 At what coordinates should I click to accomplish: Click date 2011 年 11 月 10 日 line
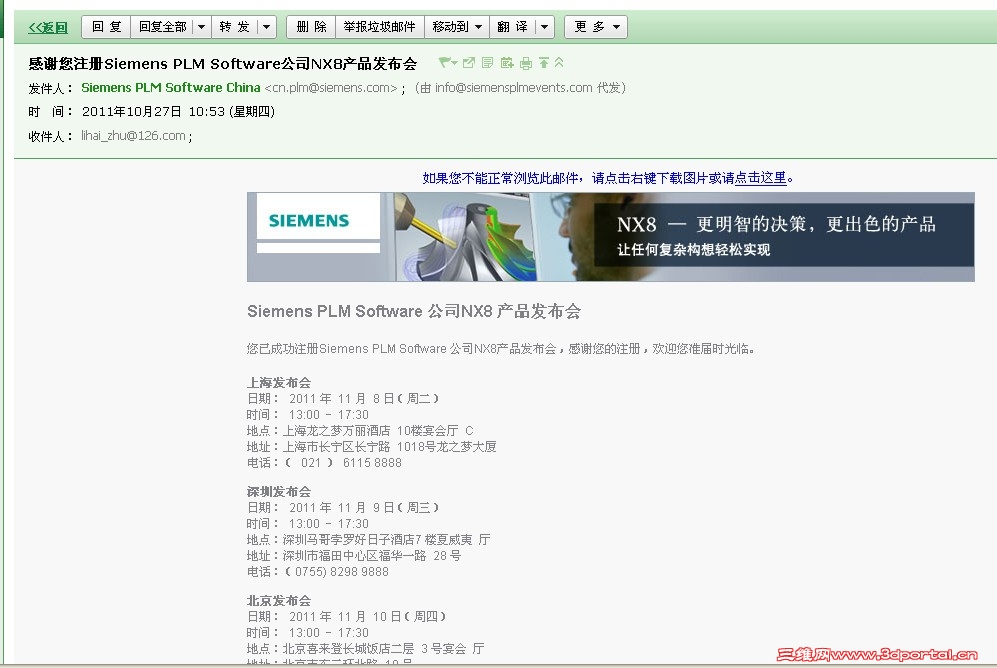pos(347,617)
